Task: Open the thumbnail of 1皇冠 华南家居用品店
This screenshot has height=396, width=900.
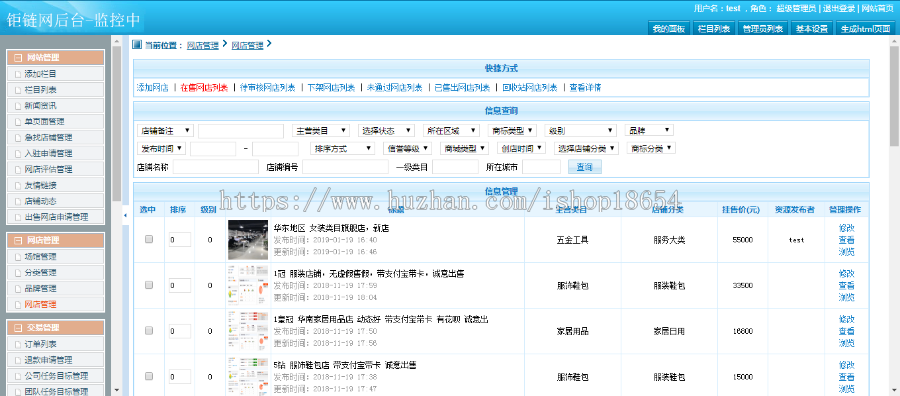Action: 248,331
